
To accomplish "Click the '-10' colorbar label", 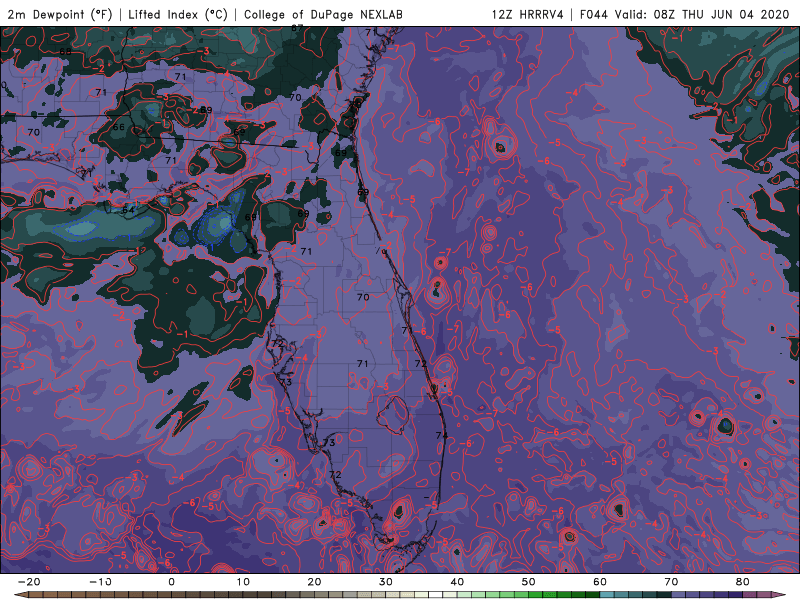I will pyautogui.click(x=101, y=582).
